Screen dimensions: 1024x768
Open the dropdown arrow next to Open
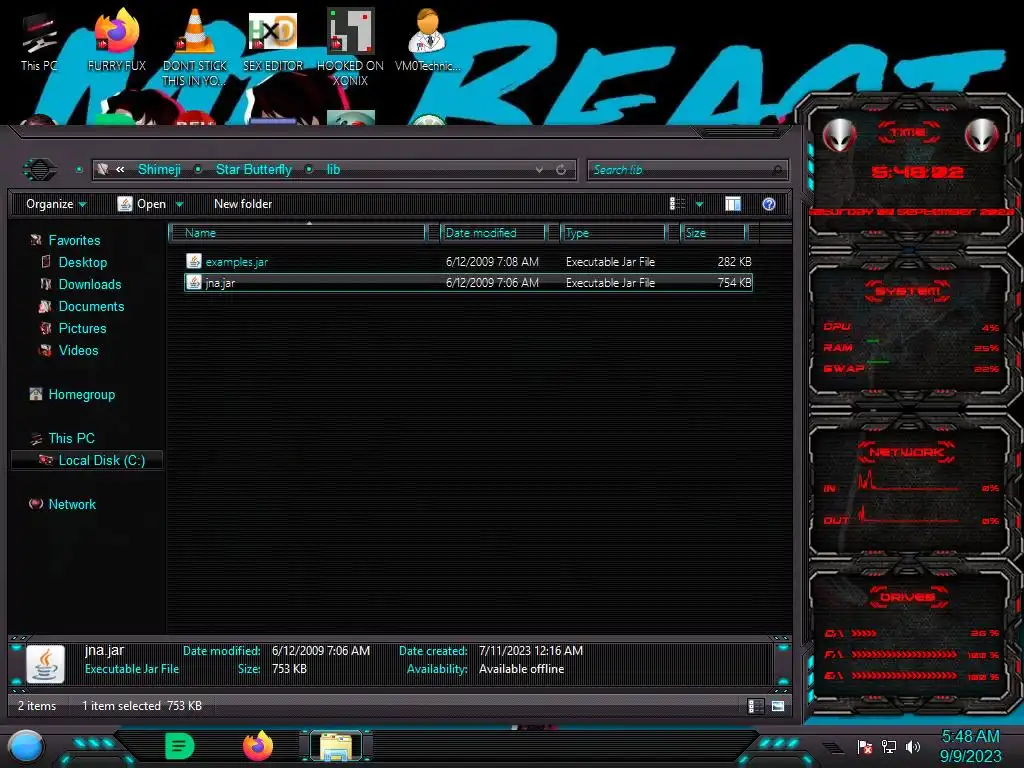180,205
